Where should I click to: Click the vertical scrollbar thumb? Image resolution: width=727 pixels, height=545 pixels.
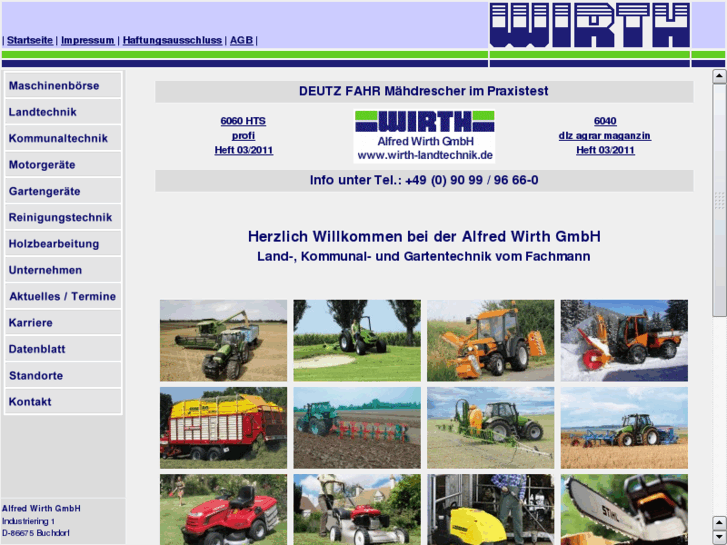tap(719, 200)
